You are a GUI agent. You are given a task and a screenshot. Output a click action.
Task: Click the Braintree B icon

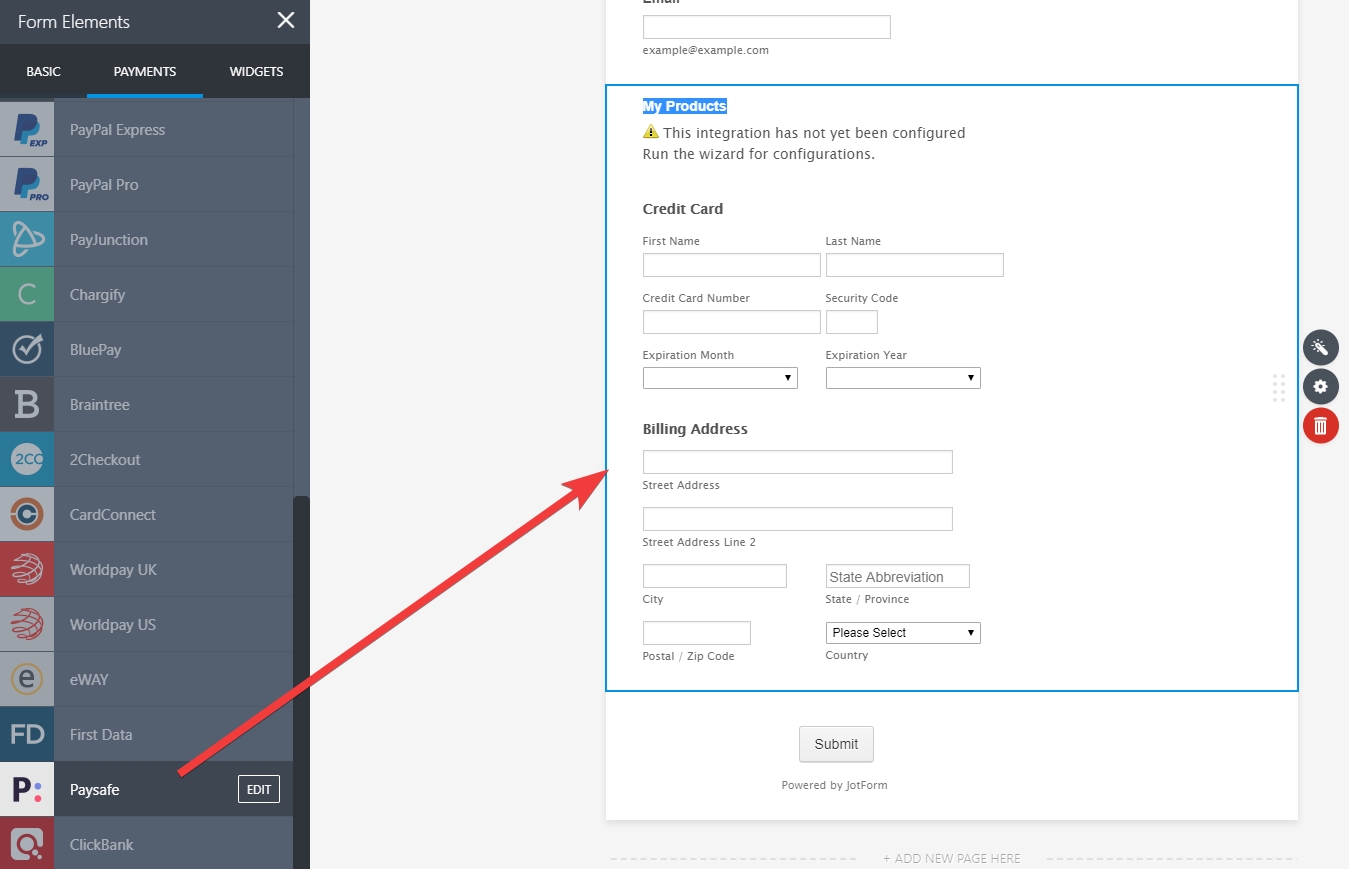(x=27, y=405)
